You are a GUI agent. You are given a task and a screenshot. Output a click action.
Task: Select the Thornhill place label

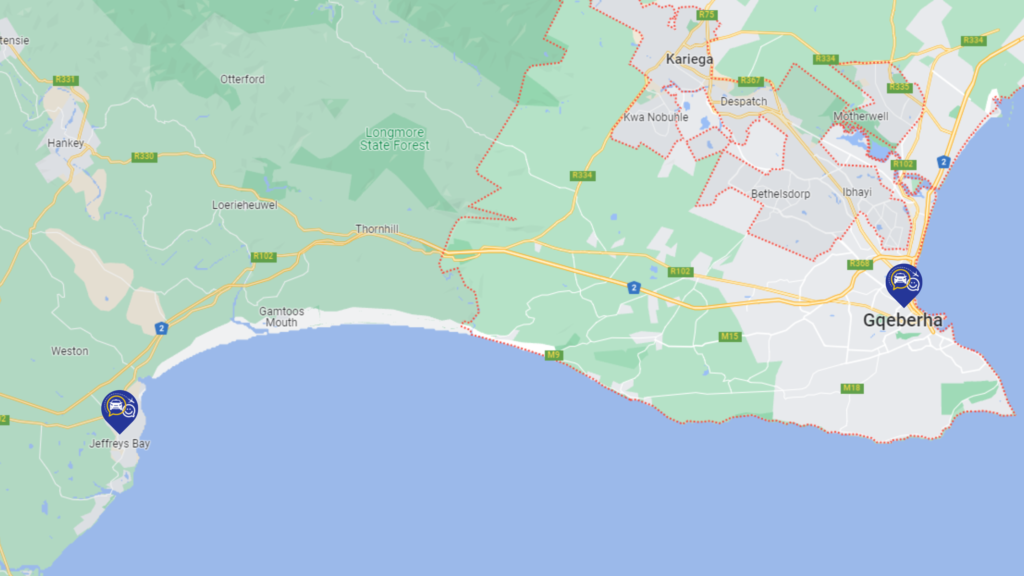(x=377, y=229)
